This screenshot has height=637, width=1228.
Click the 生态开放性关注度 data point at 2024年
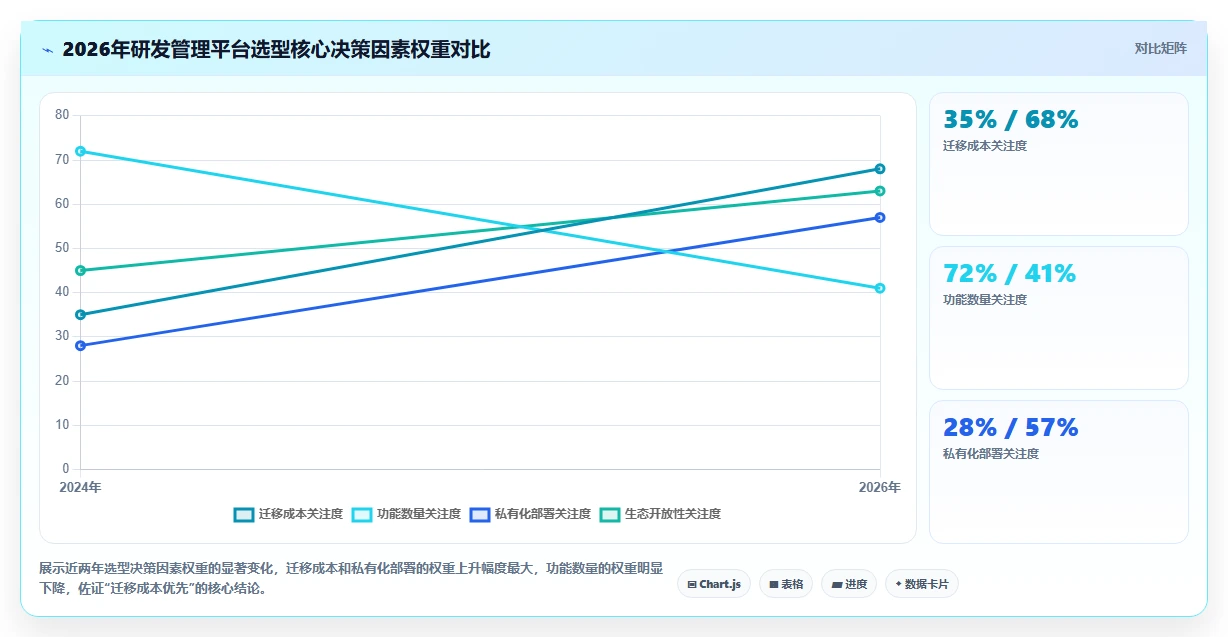pyautogui.click(x=80, y=270)
